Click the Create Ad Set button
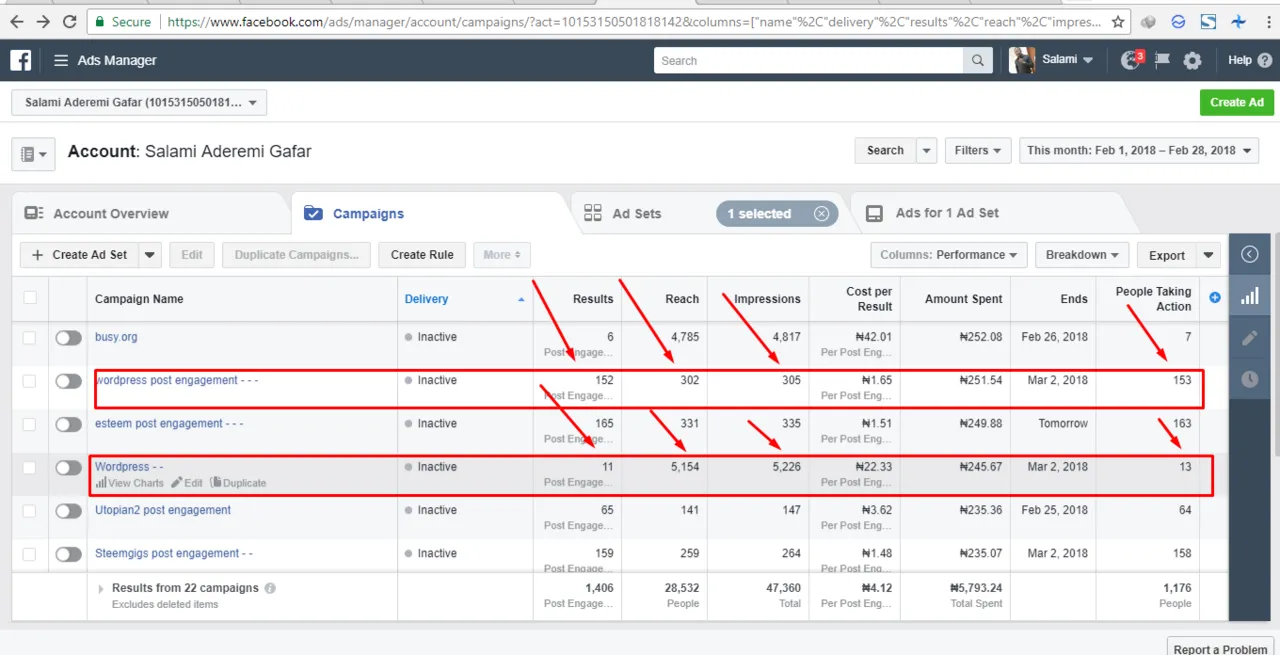 pyautogui.click(x=80, y=255)
